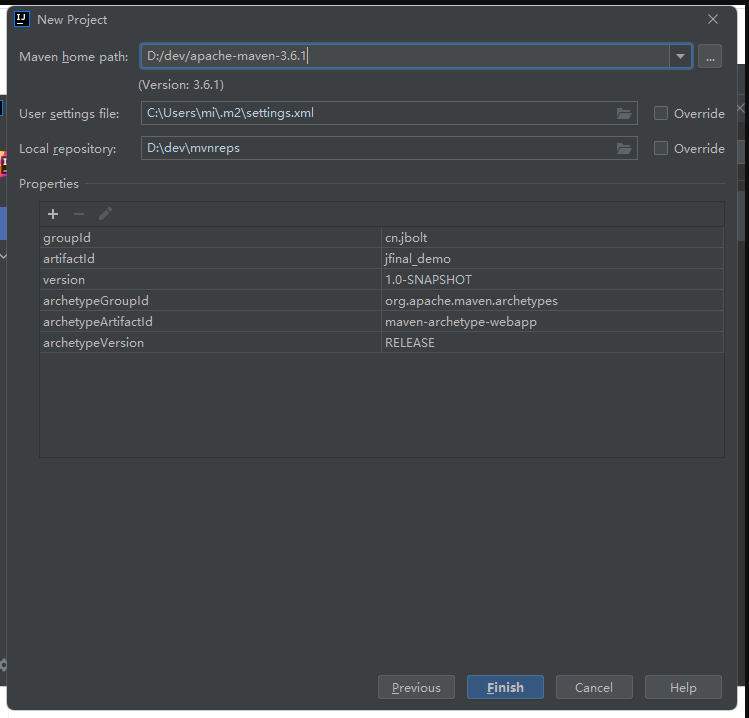
Task: Close the New Project dialog
Action: pyautogui.click(x=713, y=19)
